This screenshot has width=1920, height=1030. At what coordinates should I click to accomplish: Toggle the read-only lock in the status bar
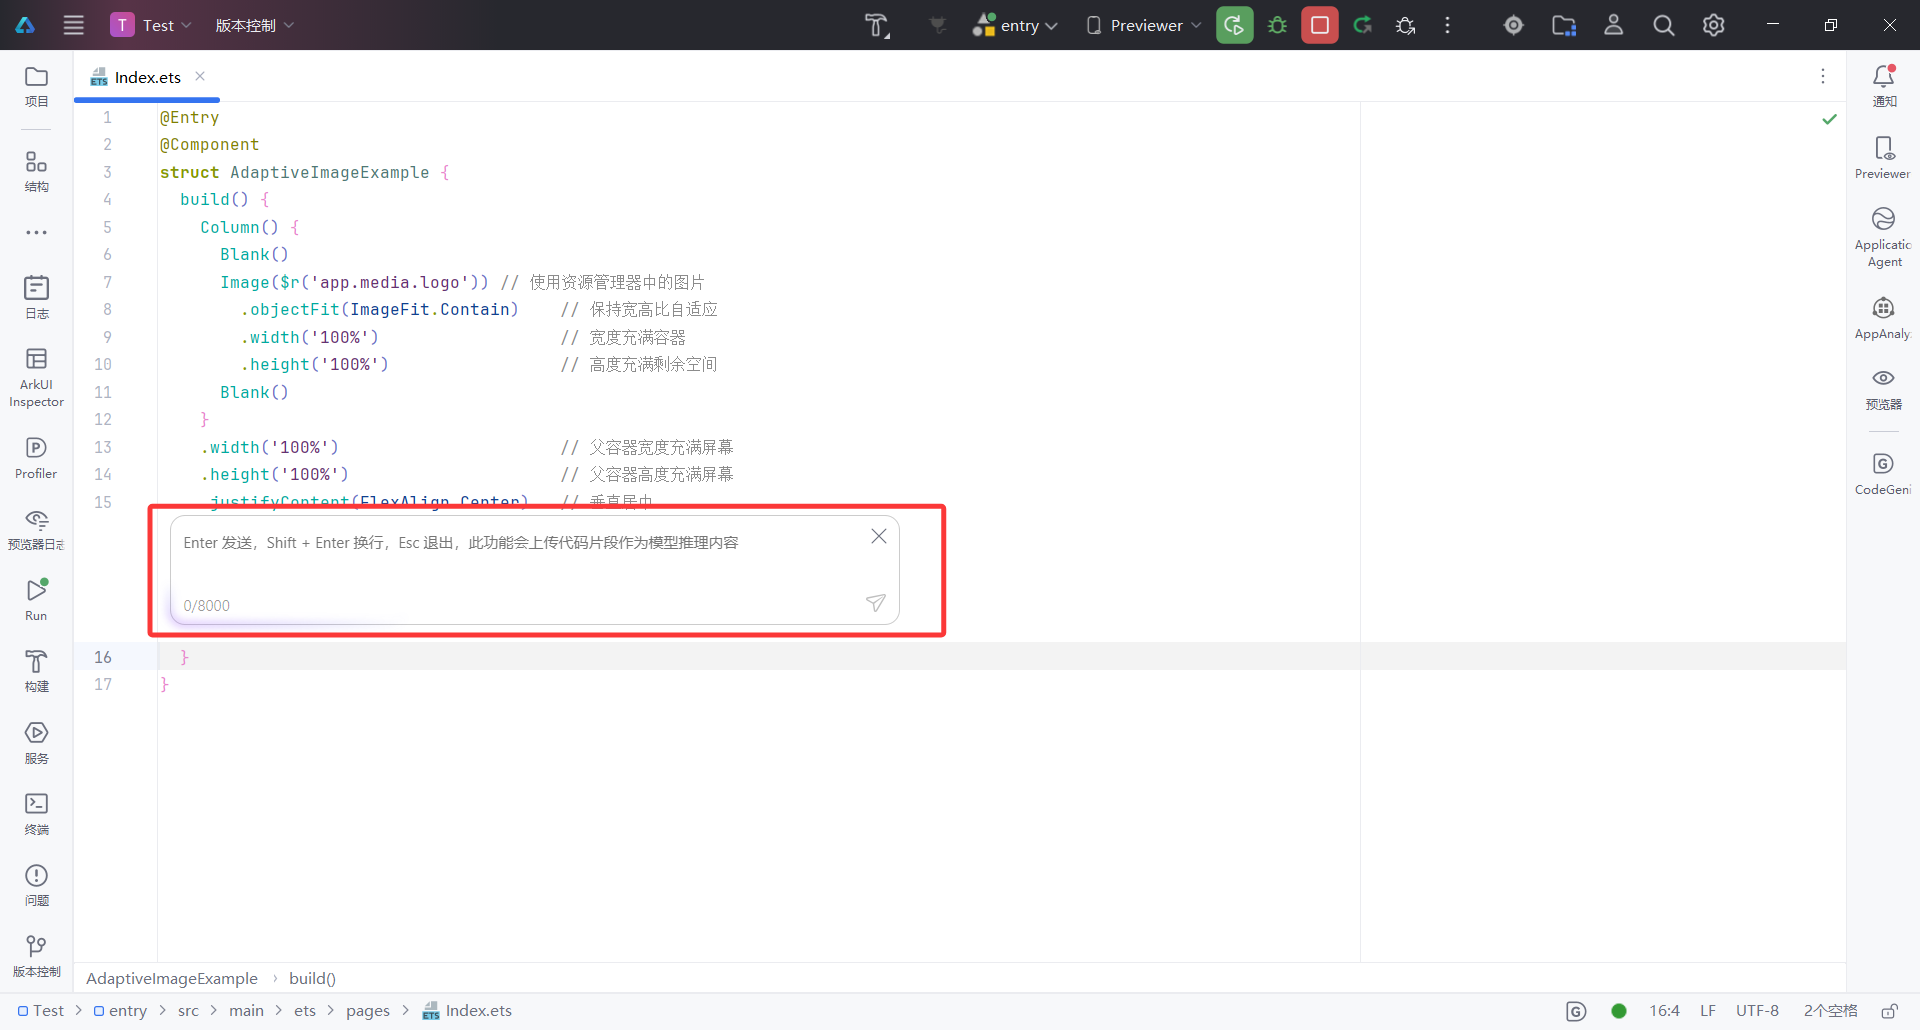click(x=1889, y=1011)
